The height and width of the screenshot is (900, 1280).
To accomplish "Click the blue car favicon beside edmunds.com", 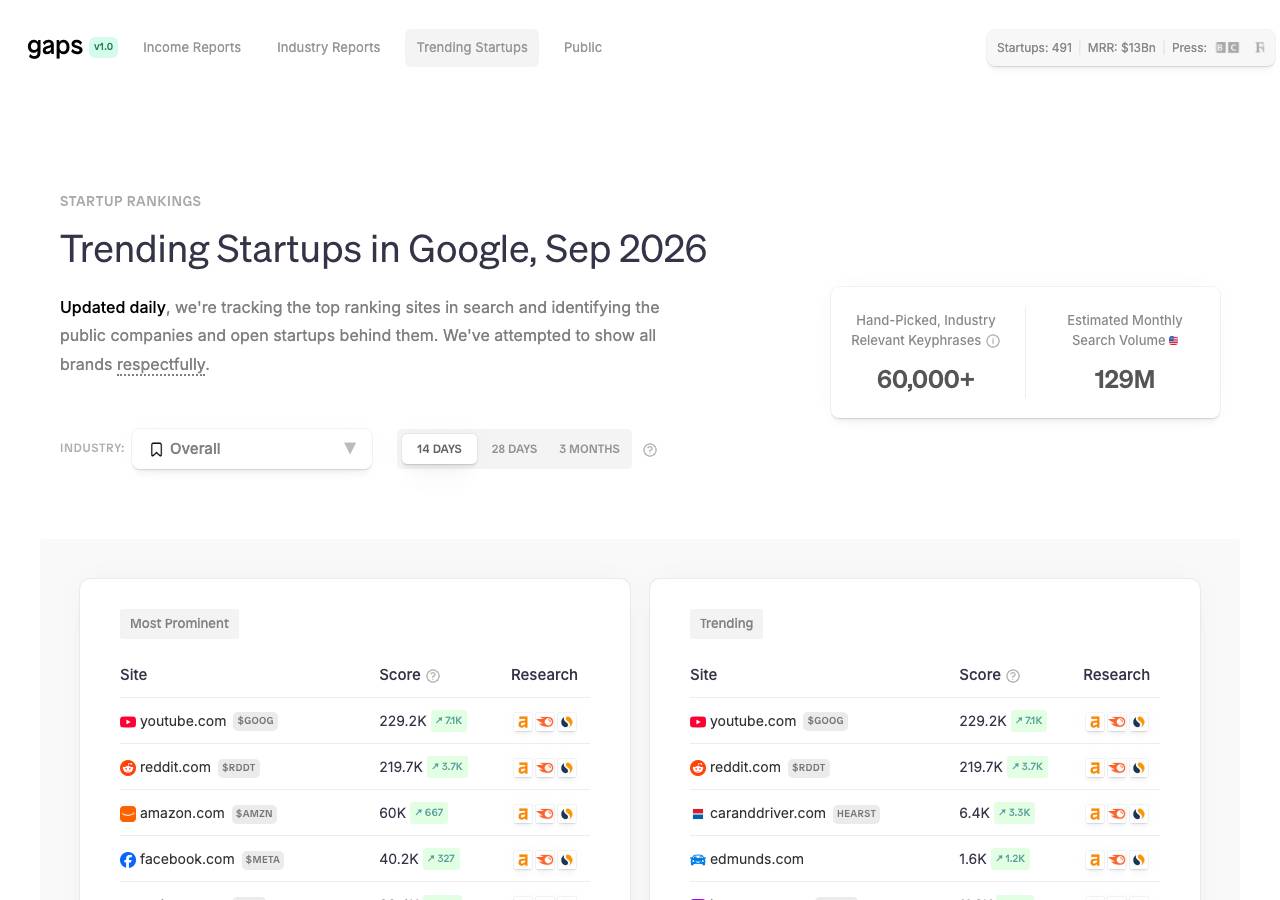I will (x=698, y=860).
